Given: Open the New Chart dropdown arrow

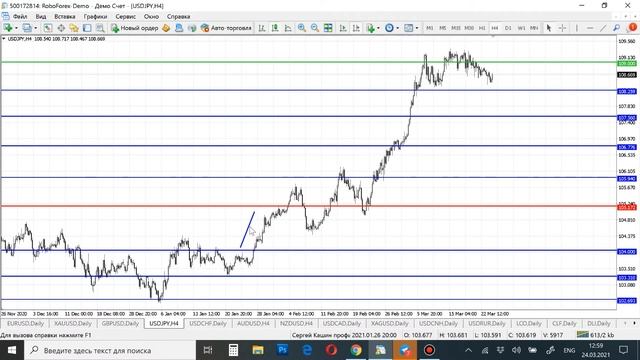Looking at the screenshot, I should (x=16, y=28).
